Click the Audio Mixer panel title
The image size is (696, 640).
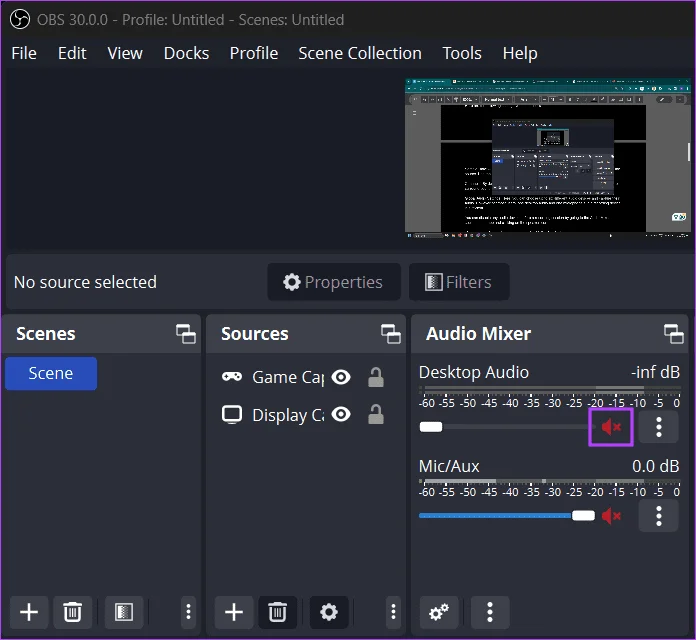point(478,334)
